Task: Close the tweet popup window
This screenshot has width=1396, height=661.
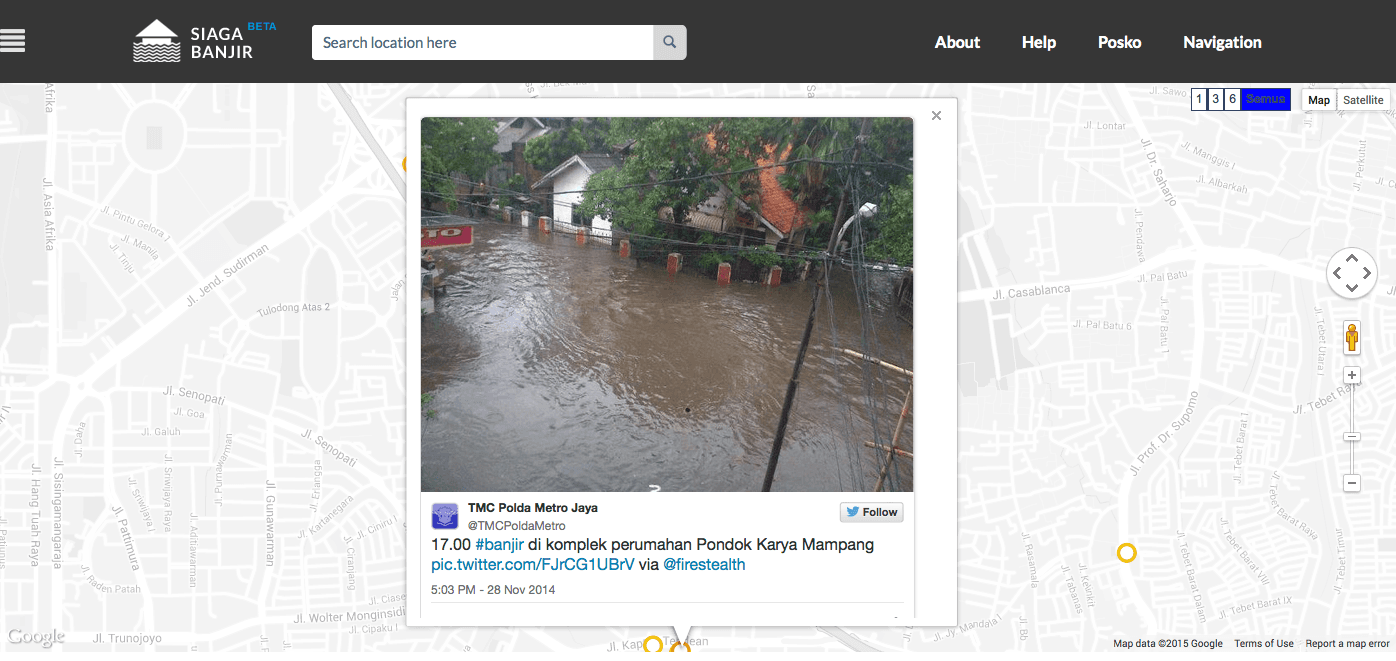Action: pos(936,116)
